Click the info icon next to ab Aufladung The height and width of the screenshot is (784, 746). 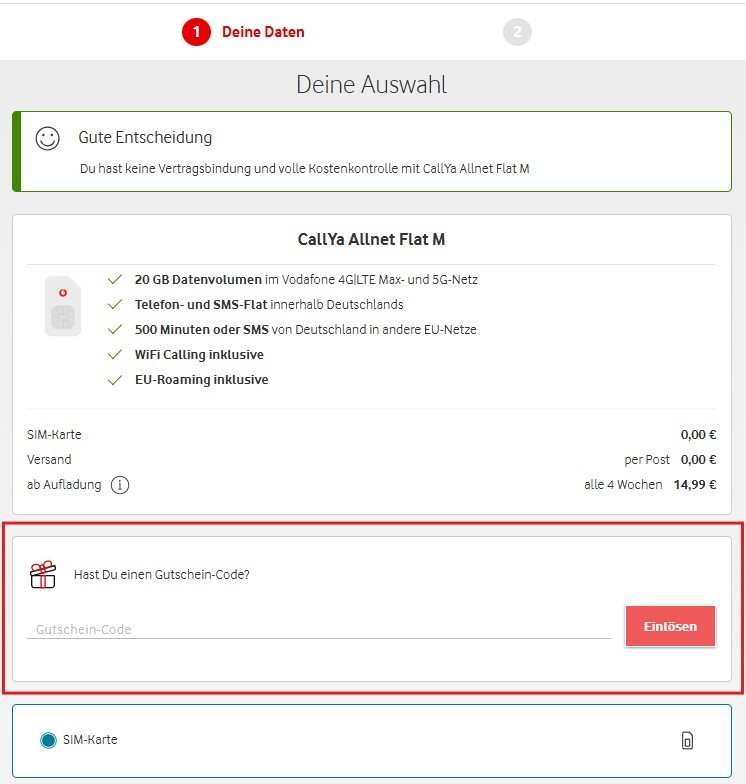click(x=120, y=484)
